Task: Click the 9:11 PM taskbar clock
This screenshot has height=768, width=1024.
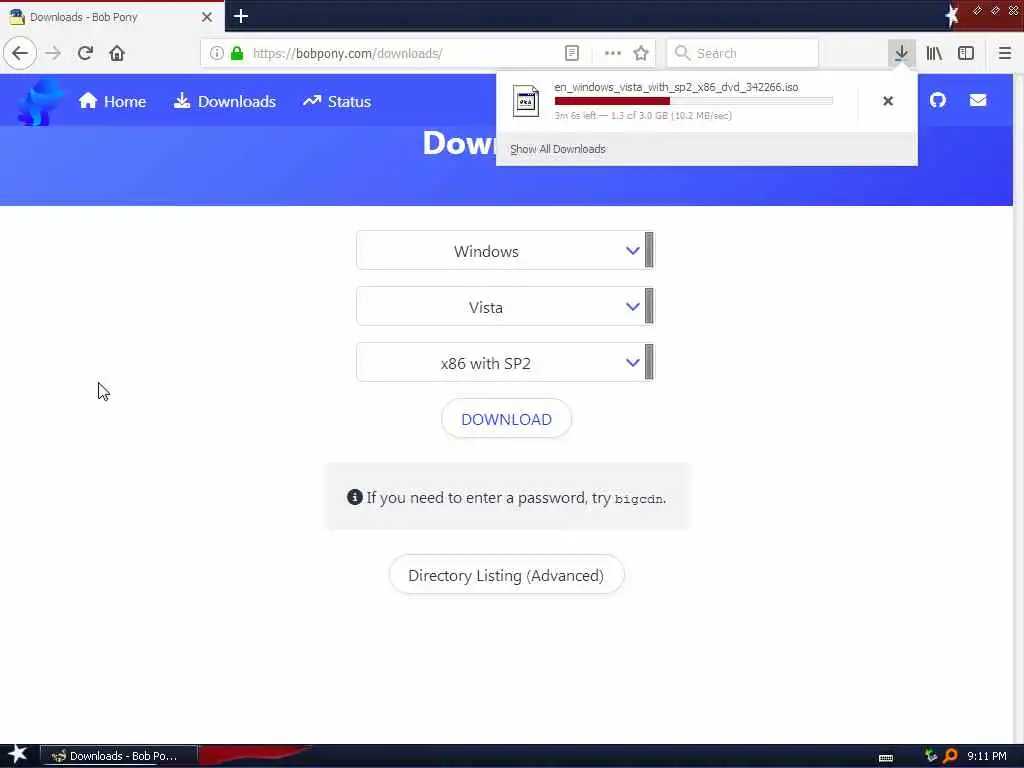Action: 986,756
